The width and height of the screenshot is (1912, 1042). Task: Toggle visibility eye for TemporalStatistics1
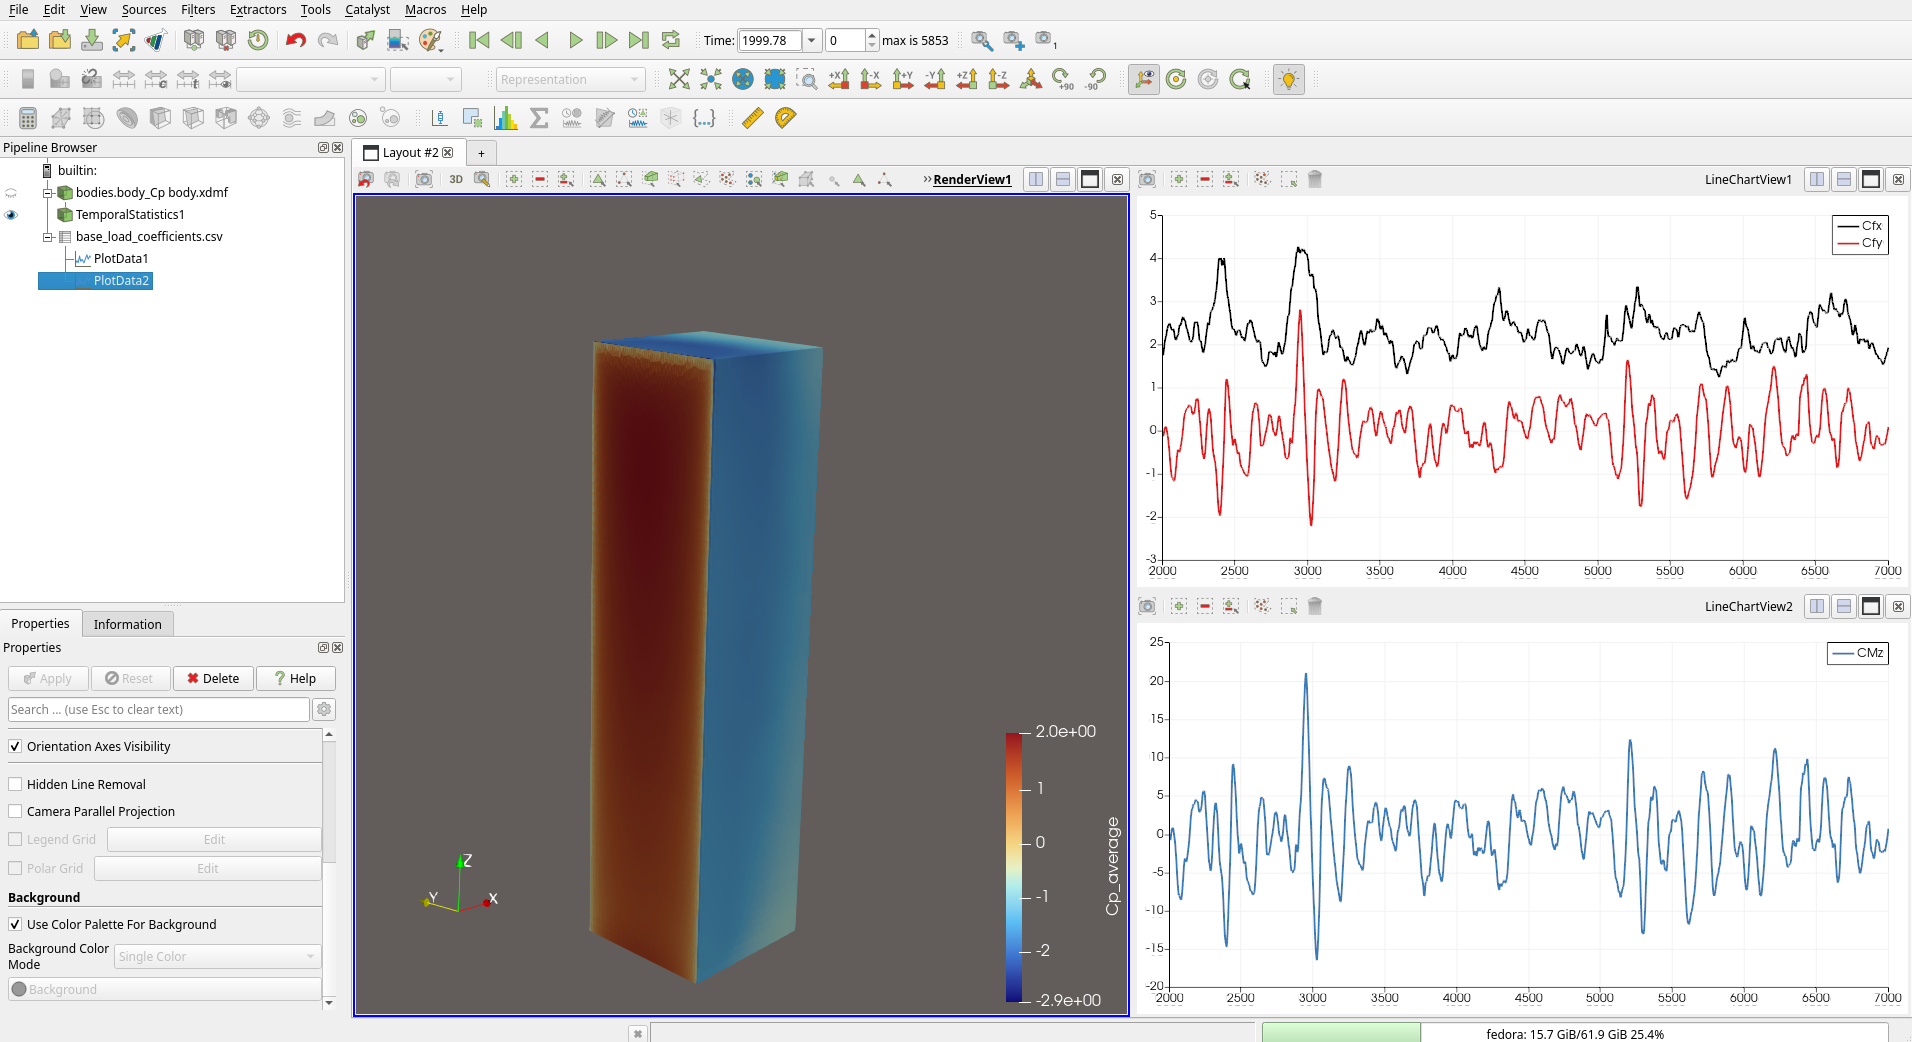pos(12,215)
